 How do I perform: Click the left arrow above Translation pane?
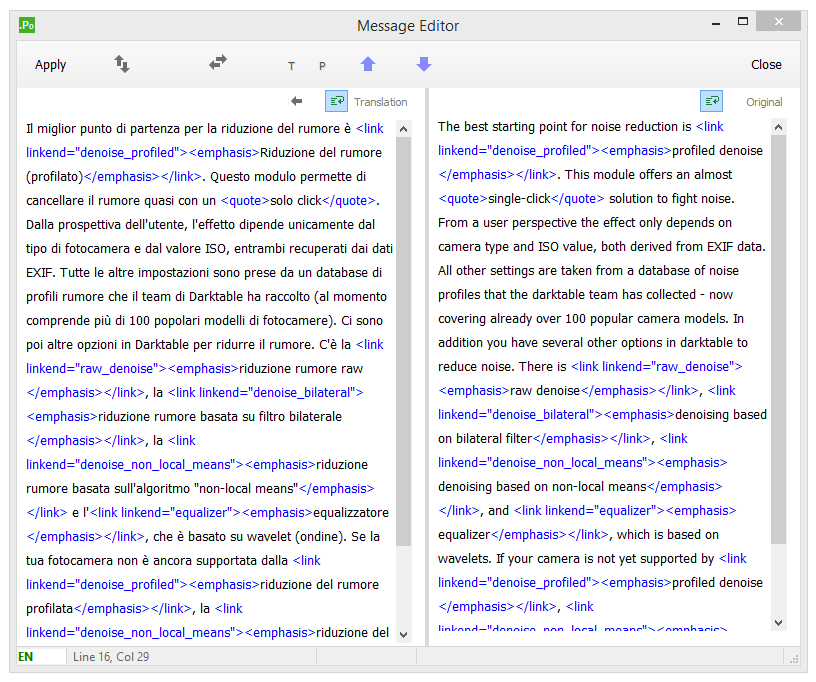coord(296,101)
